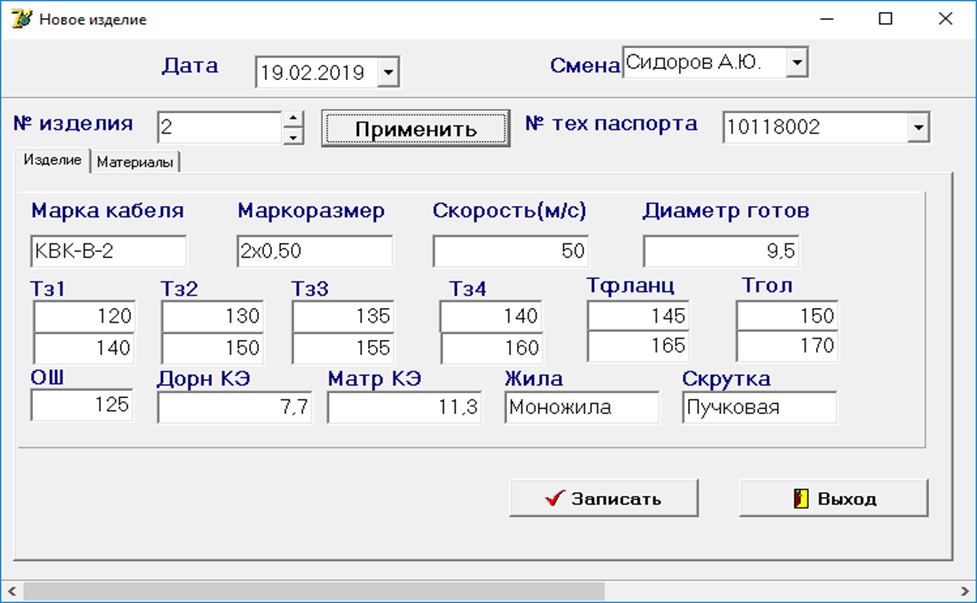
Task: Switch to the Изделие tab
Action: [52, 160]
